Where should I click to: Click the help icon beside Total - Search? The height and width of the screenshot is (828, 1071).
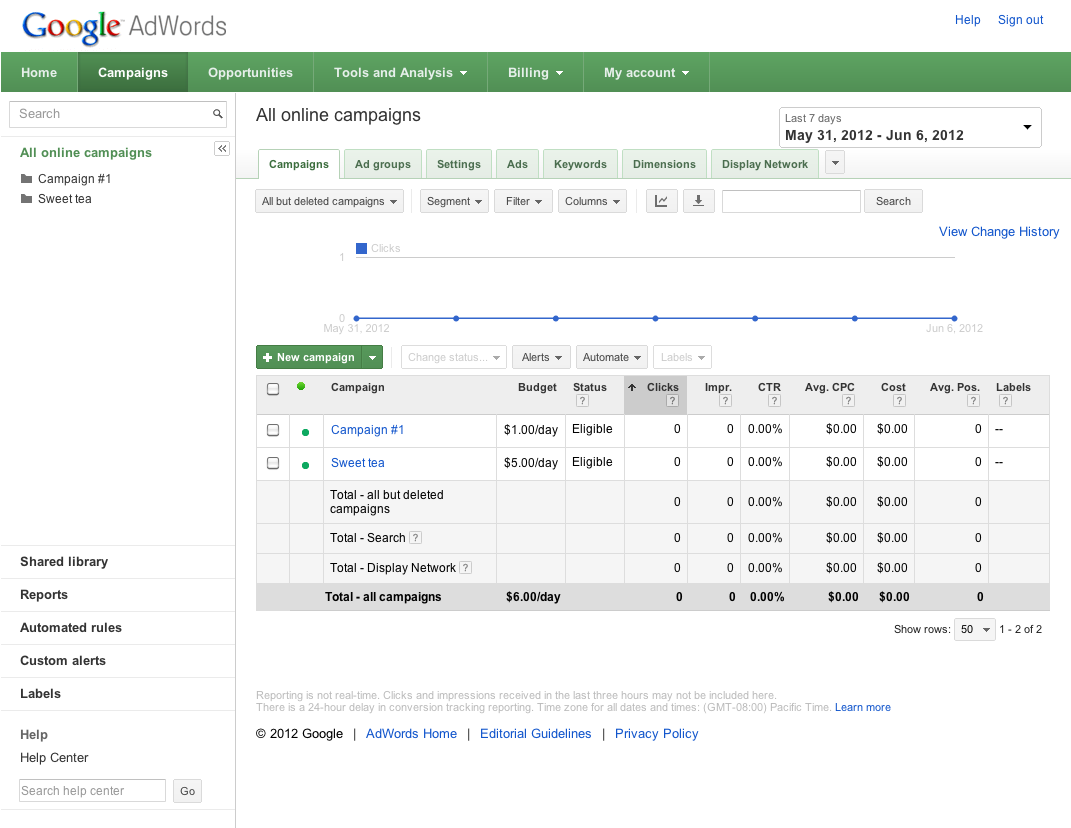(415, 538)
